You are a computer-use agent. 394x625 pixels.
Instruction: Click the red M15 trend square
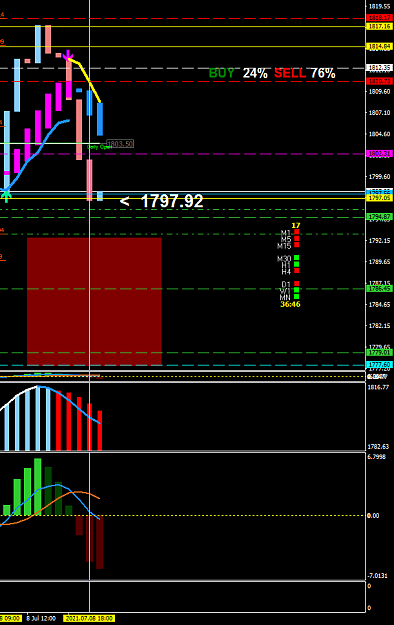point(296,244)
